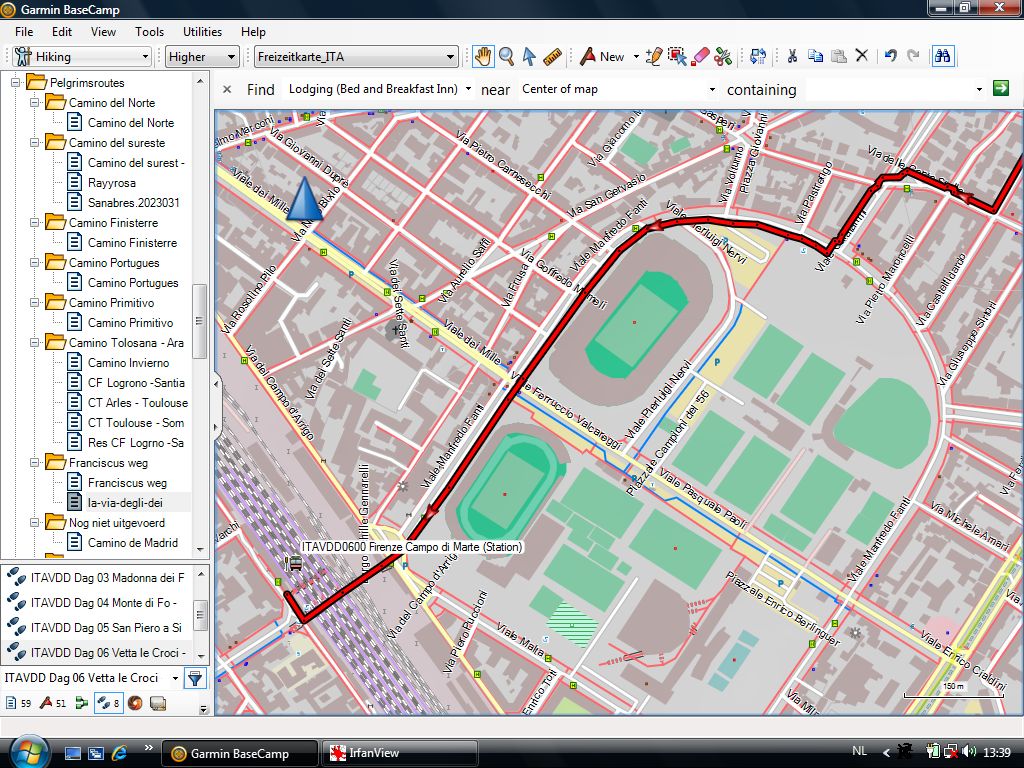1024x768 pixels.
Task: Click the binoculars Find icon
Action: [x=942, y=57]
